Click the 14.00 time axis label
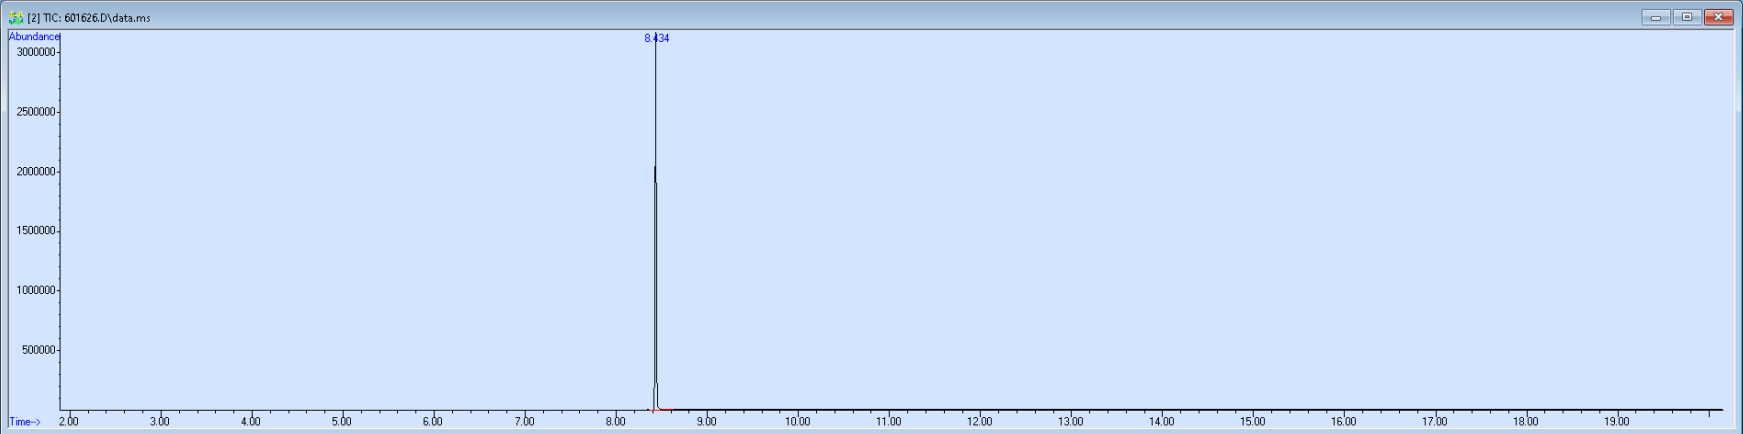Viewport: 1743px width, 434px height. click(x=1161, y=422)
